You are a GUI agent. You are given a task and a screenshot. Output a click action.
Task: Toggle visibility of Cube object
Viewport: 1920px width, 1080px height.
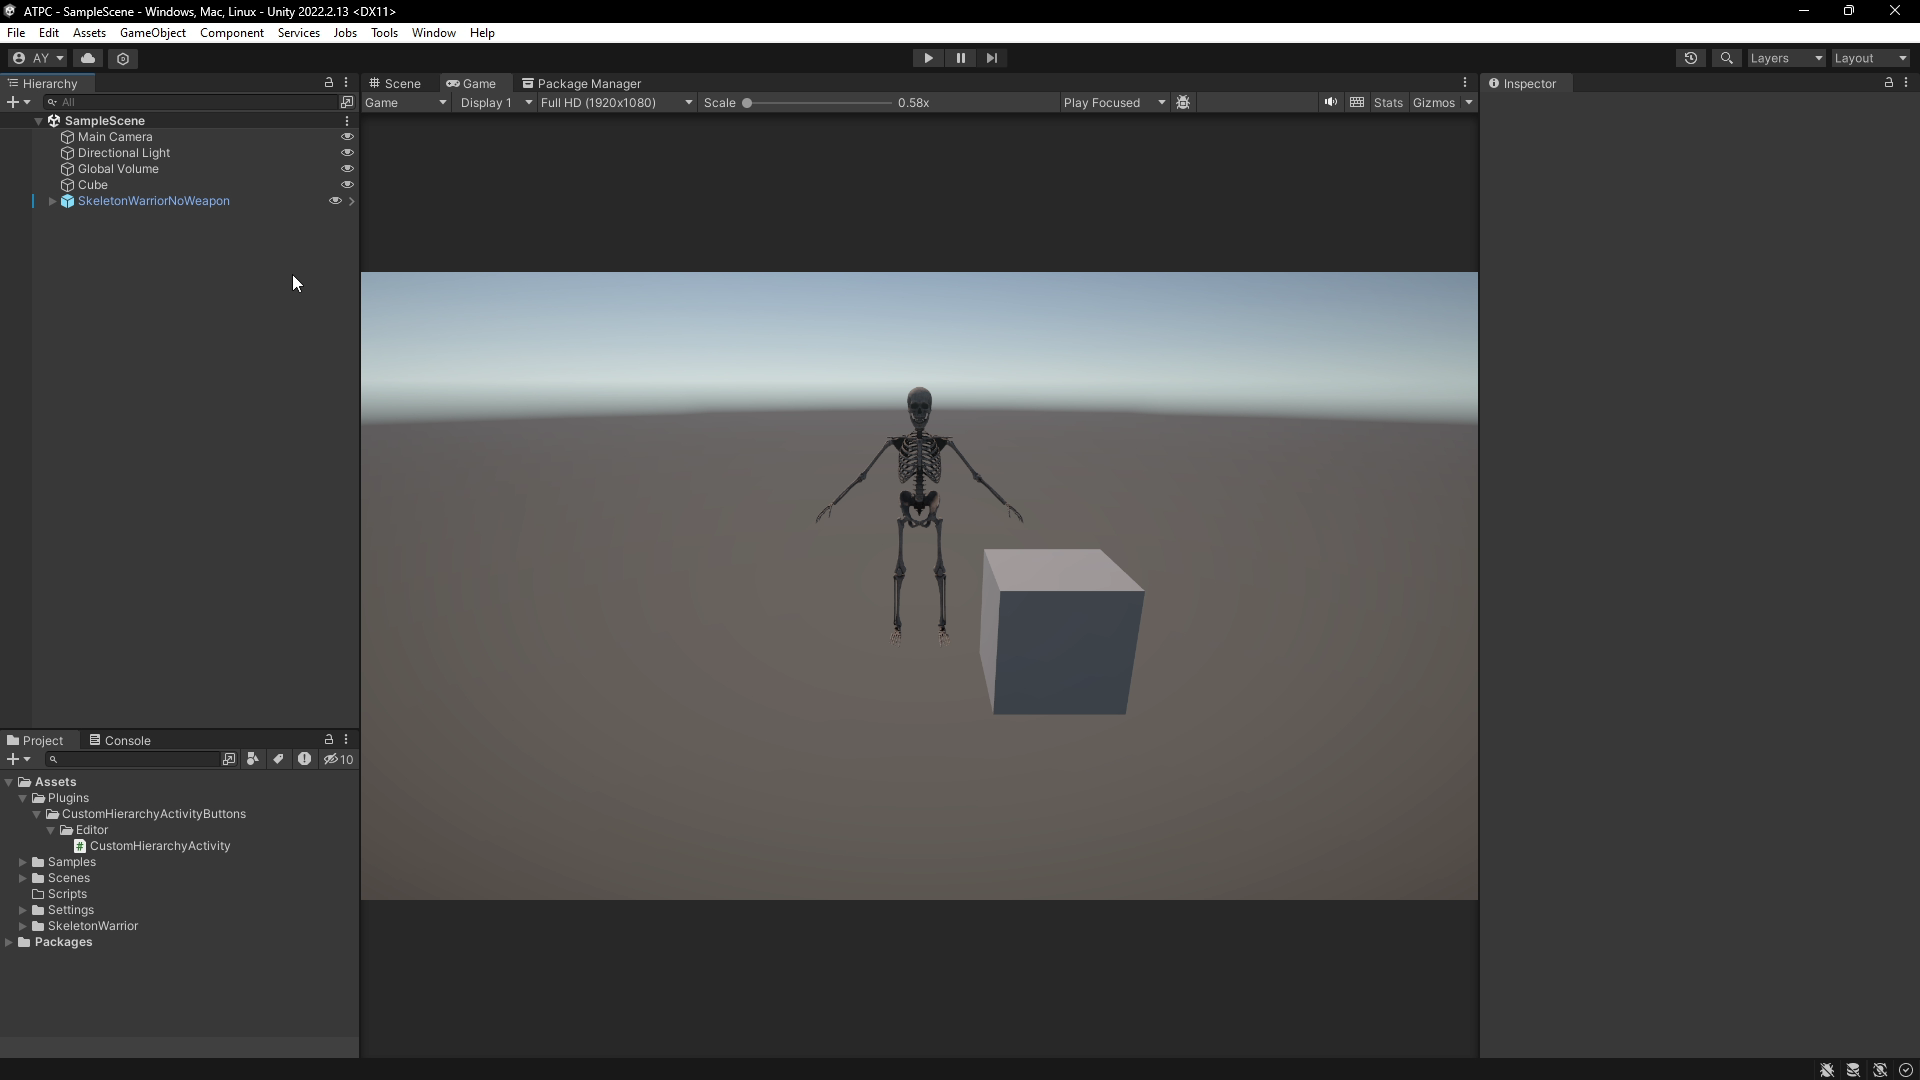pyautogui.click(x=348, y=185)
